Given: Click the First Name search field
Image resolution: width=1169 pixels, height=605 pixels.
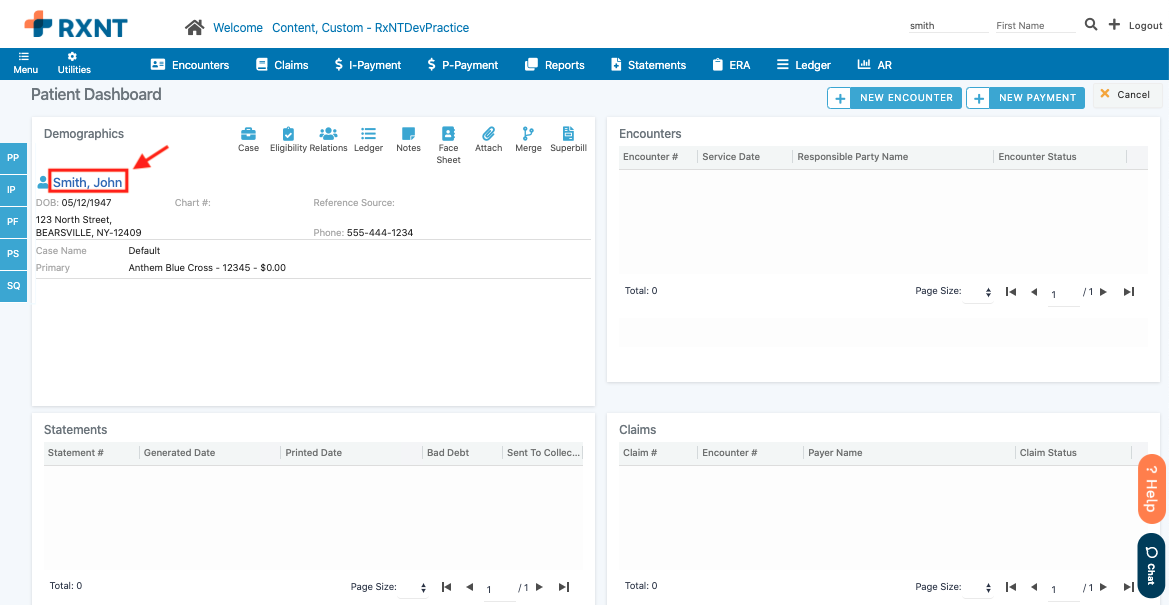Looking at the screenshot, I should (1034, 26).
